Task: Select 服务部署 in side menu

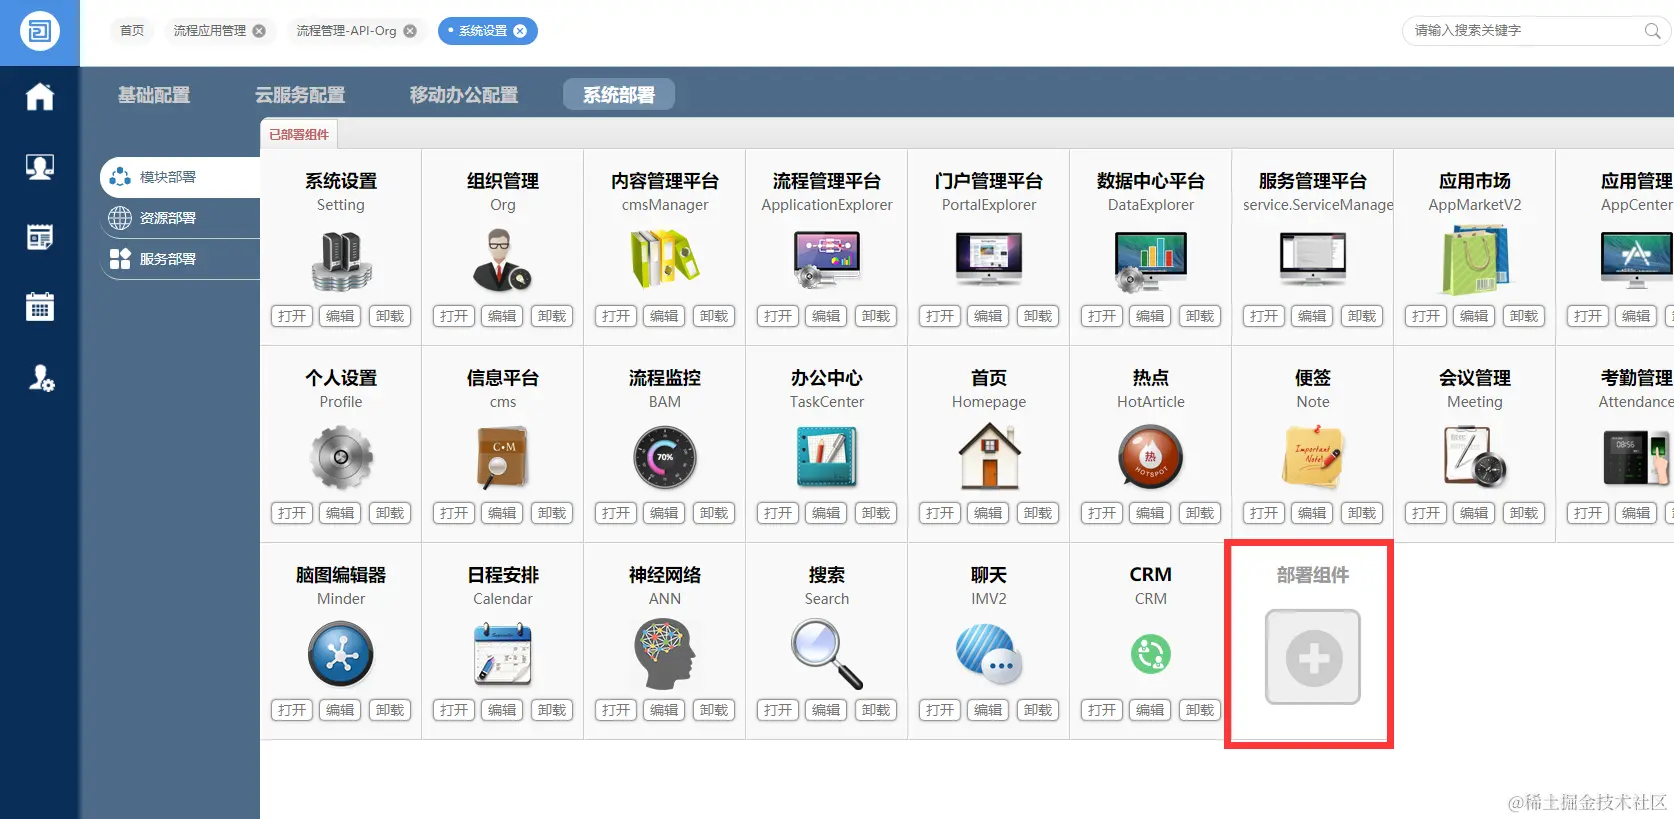Action: [180, 259]
